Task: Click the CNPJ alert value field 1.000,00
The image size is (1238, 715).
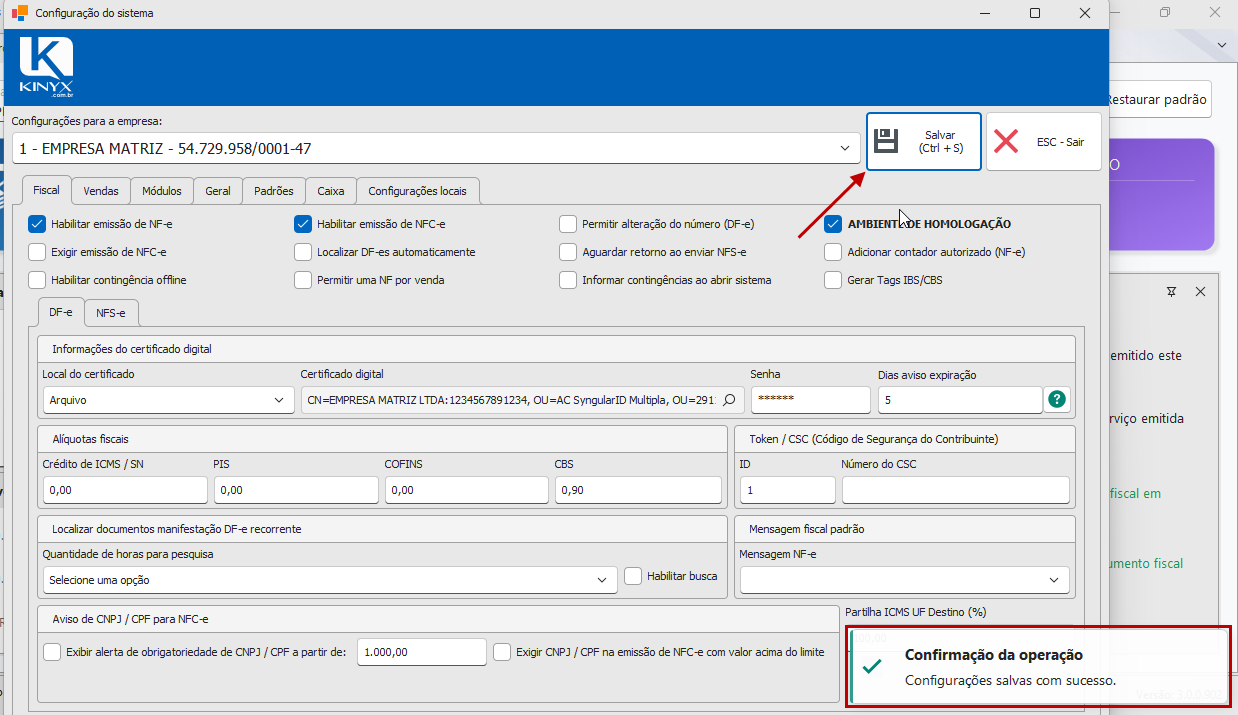Action: pos(421,652)
